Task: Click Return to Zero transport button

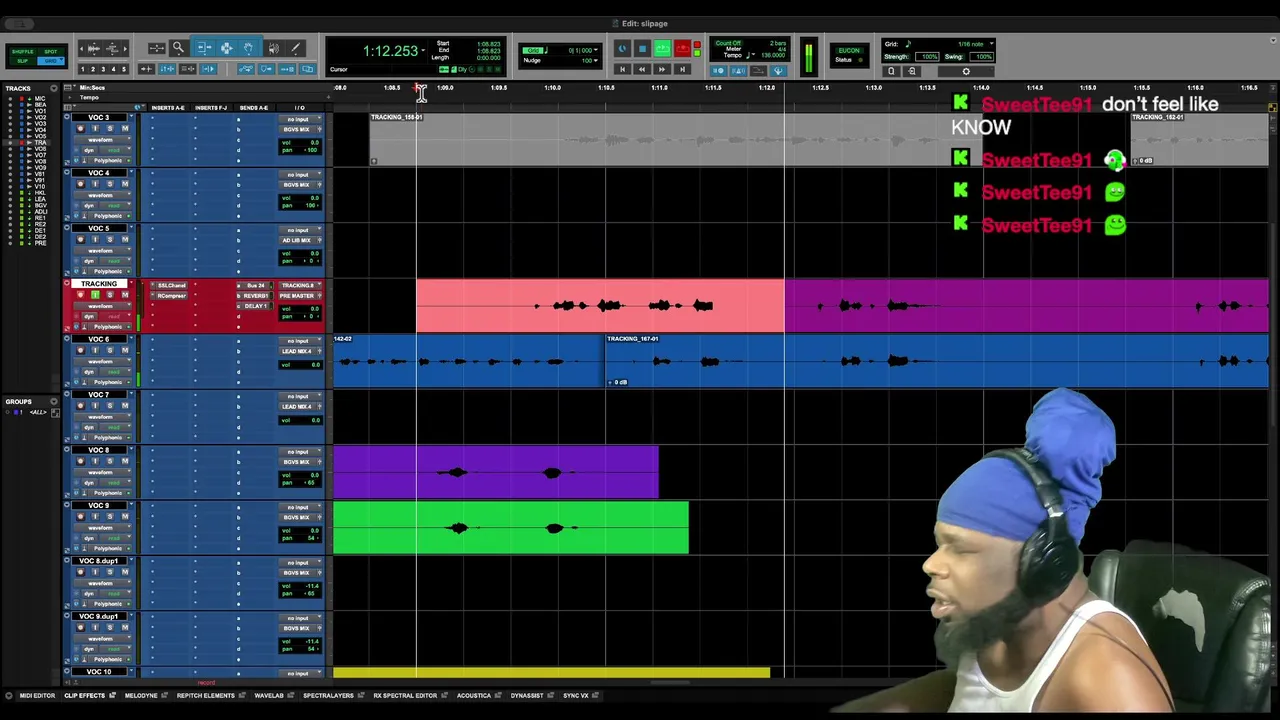Action: pos(622,69)
